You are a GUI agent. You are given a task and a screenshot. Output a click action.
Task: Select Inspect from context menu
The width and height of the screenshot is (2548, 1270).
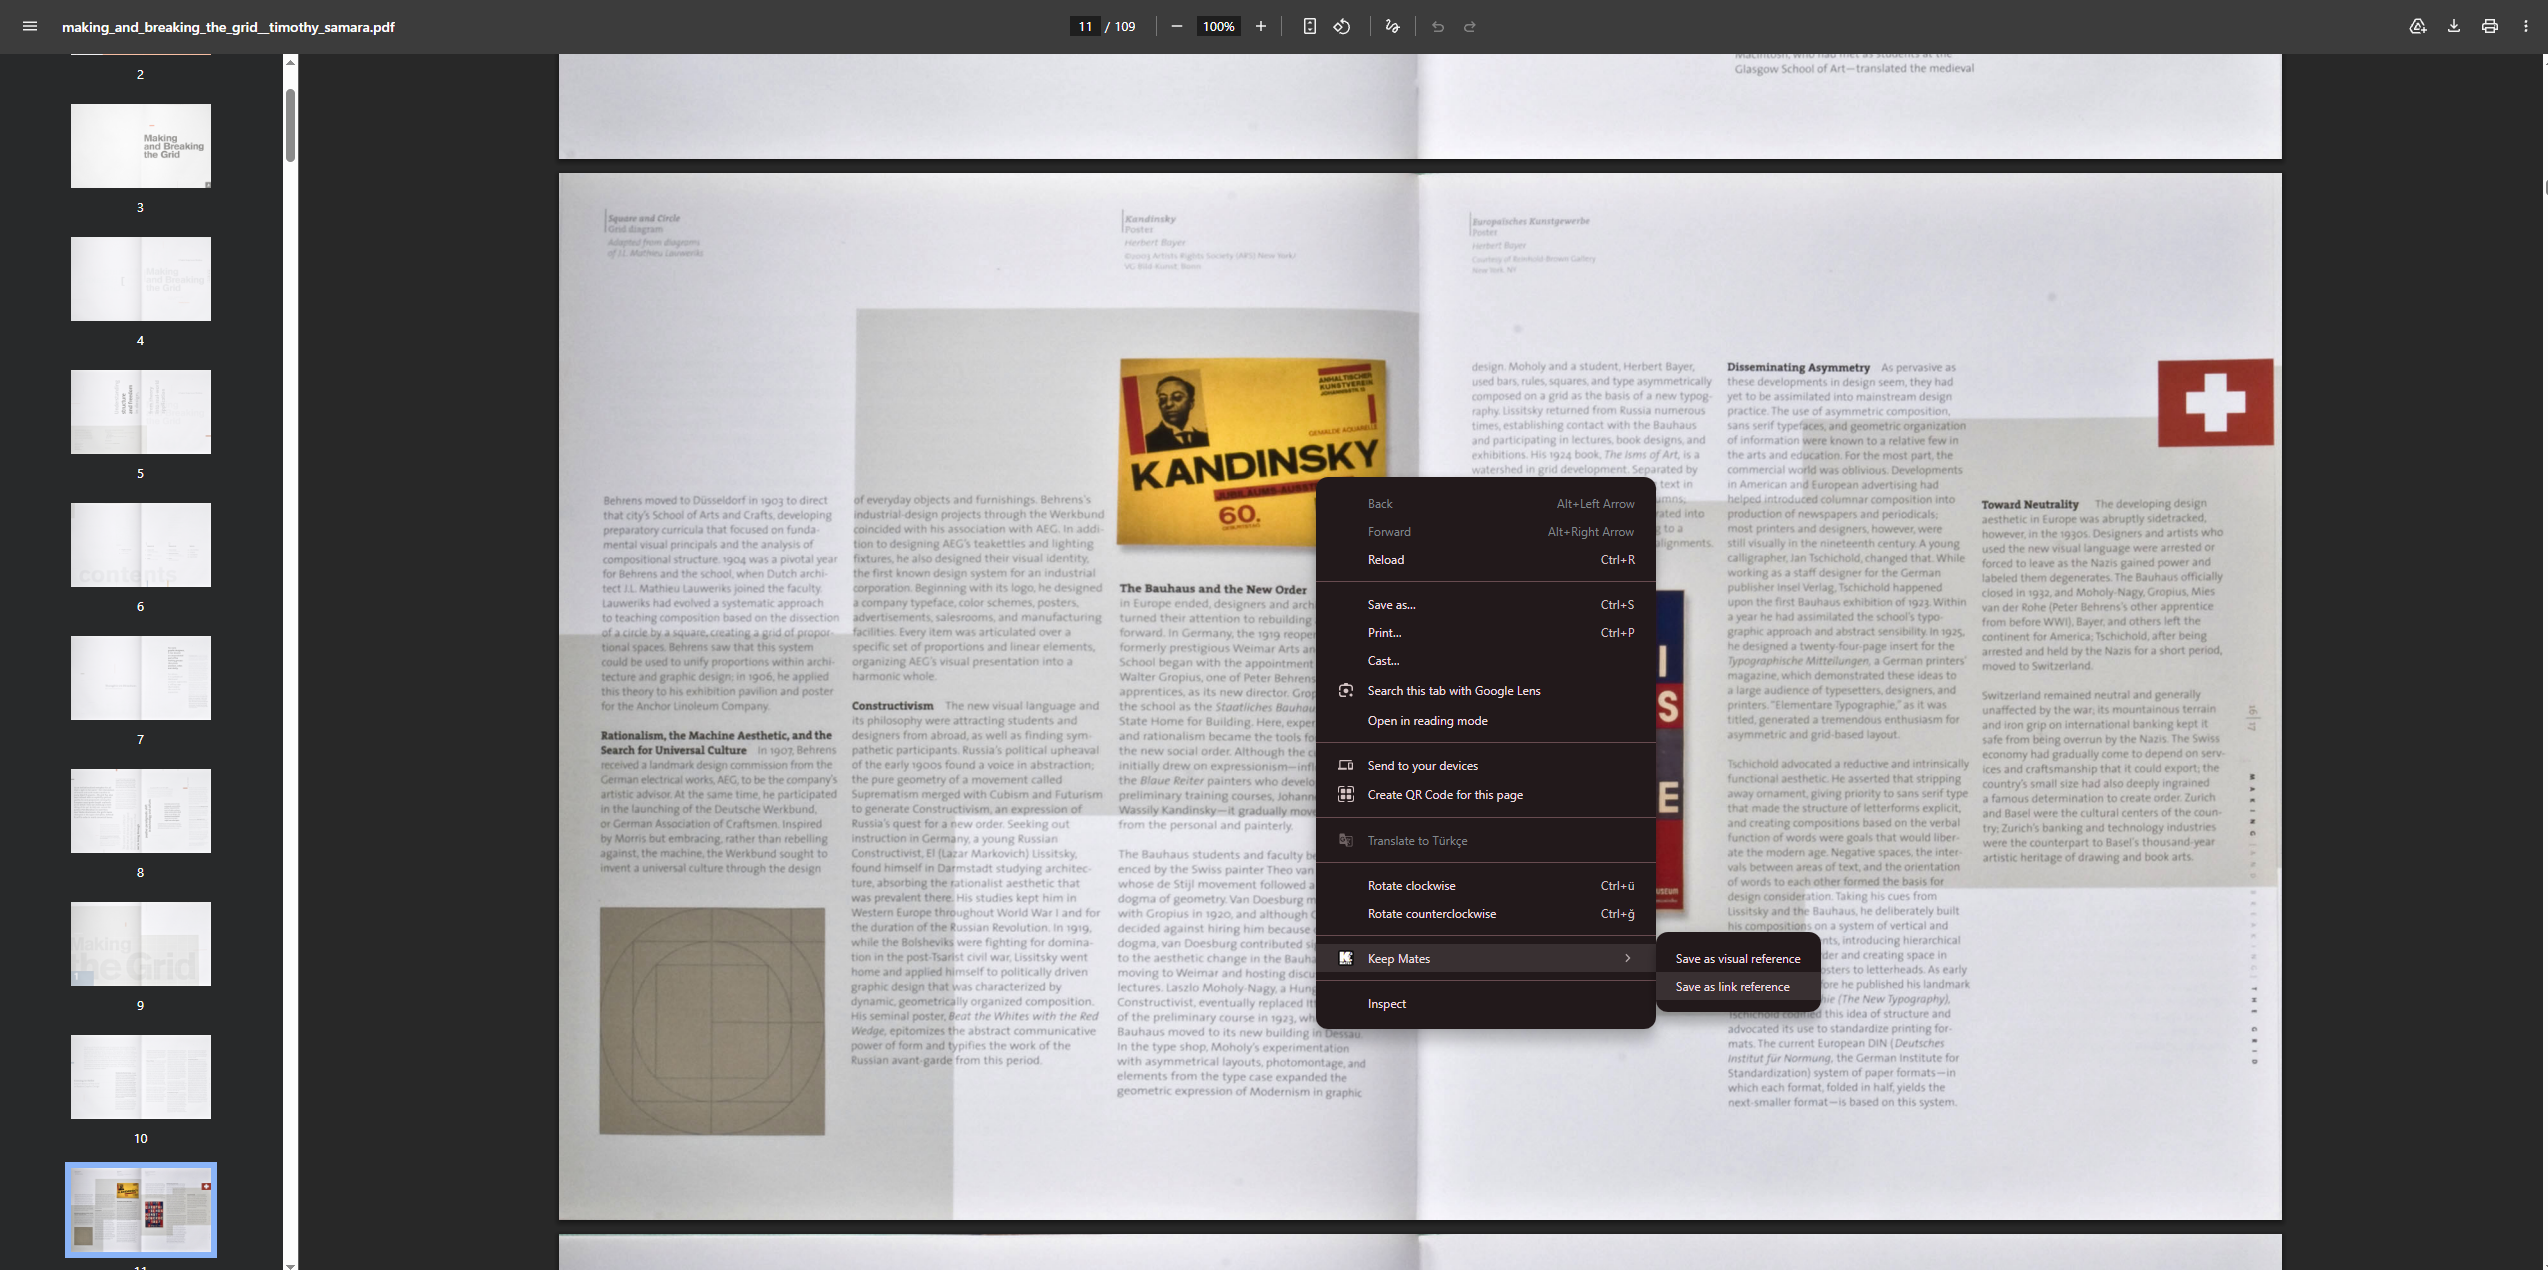(x=1486, y=1004)
